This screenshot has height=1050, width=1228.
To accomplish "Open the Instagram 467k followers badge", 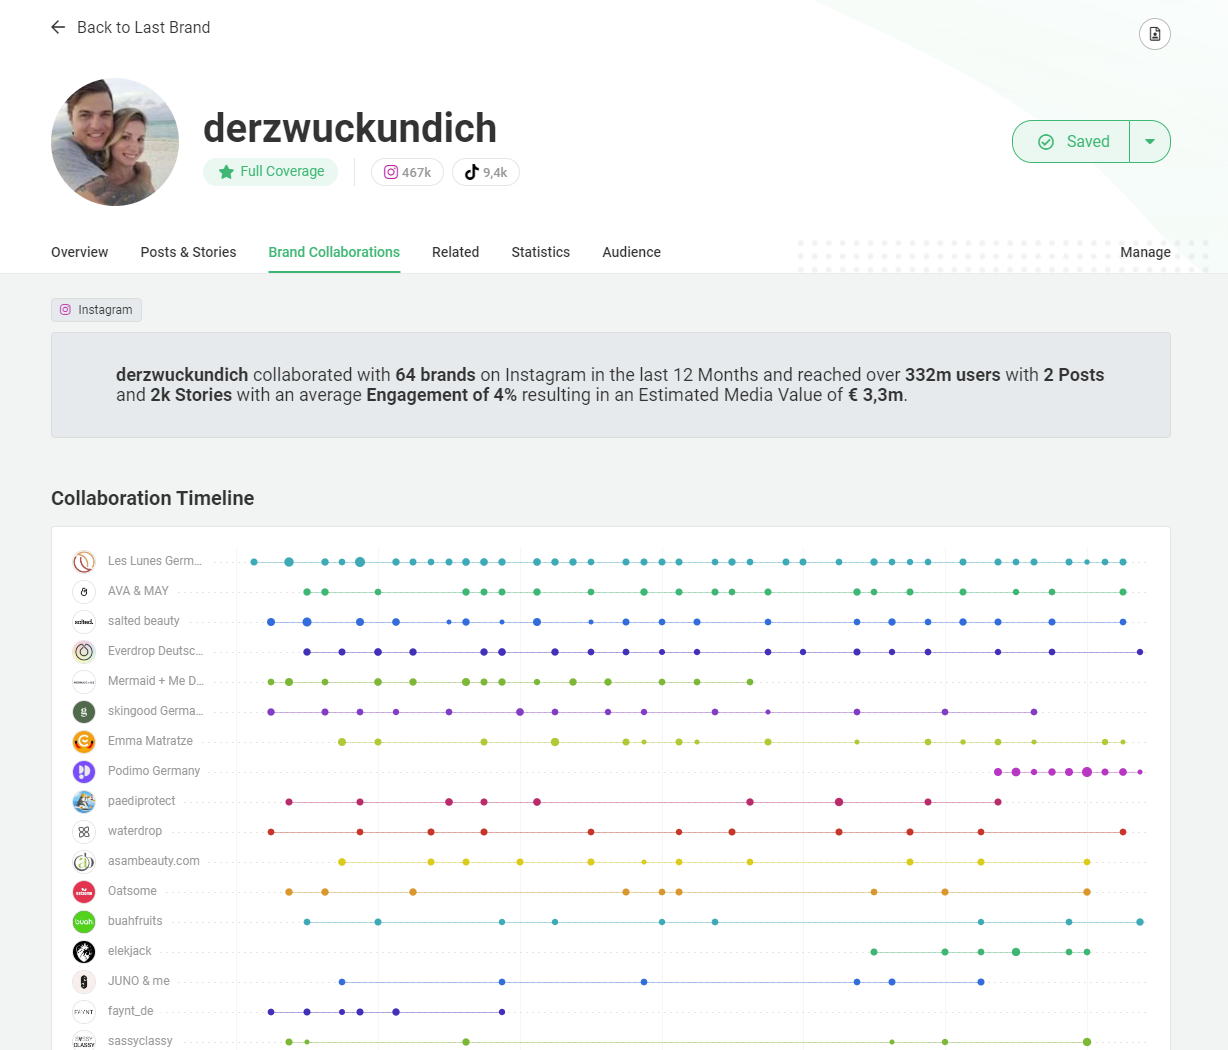I will pyautogui.click(x=407, y=172).
